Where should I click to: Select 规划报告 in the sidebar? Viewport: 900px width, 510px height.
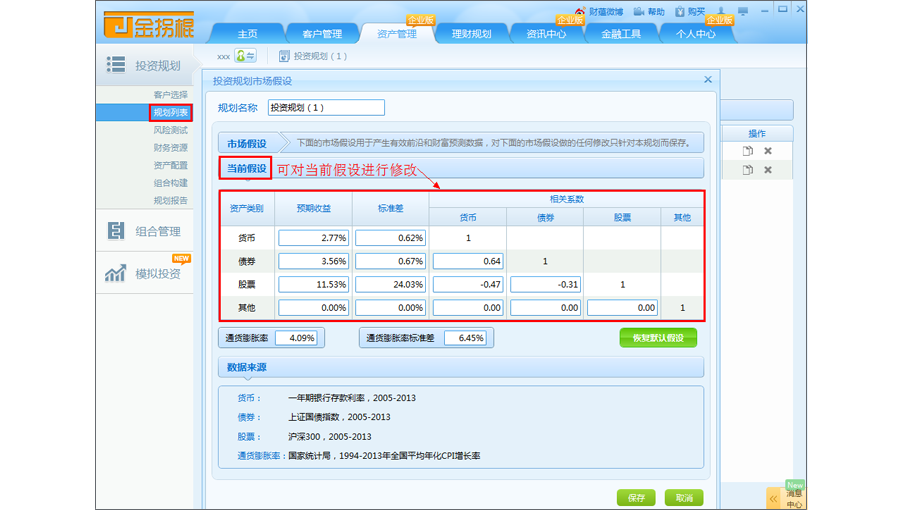click(x=170, y=200)
